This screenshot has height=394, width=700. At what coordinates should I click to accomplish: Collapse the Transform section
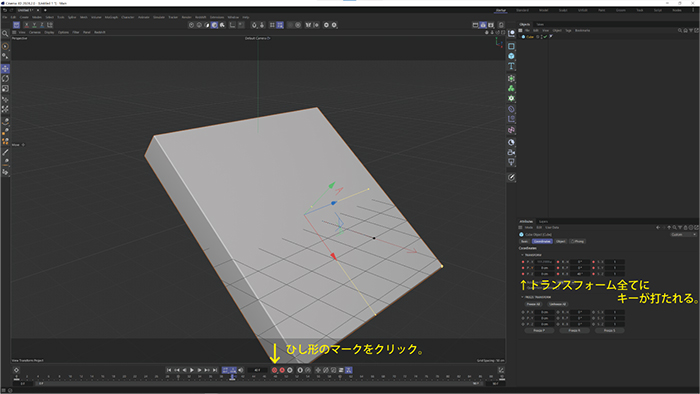pos(523,255)
